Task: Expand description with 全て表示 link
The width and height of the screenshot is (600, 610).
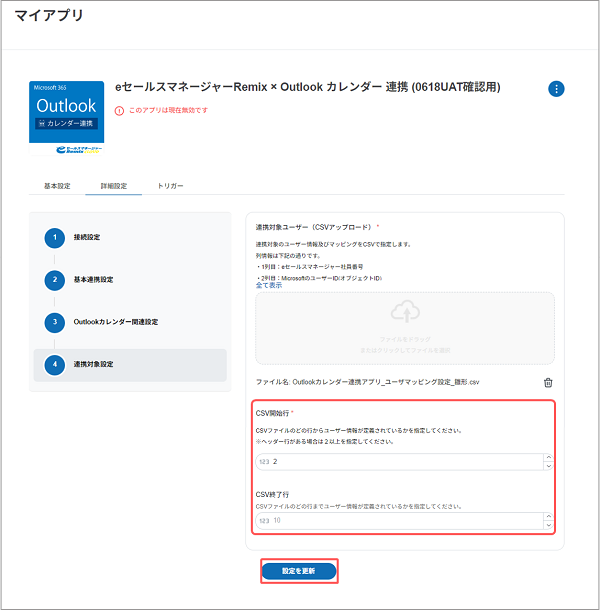Action: click(x=268, y=285)
